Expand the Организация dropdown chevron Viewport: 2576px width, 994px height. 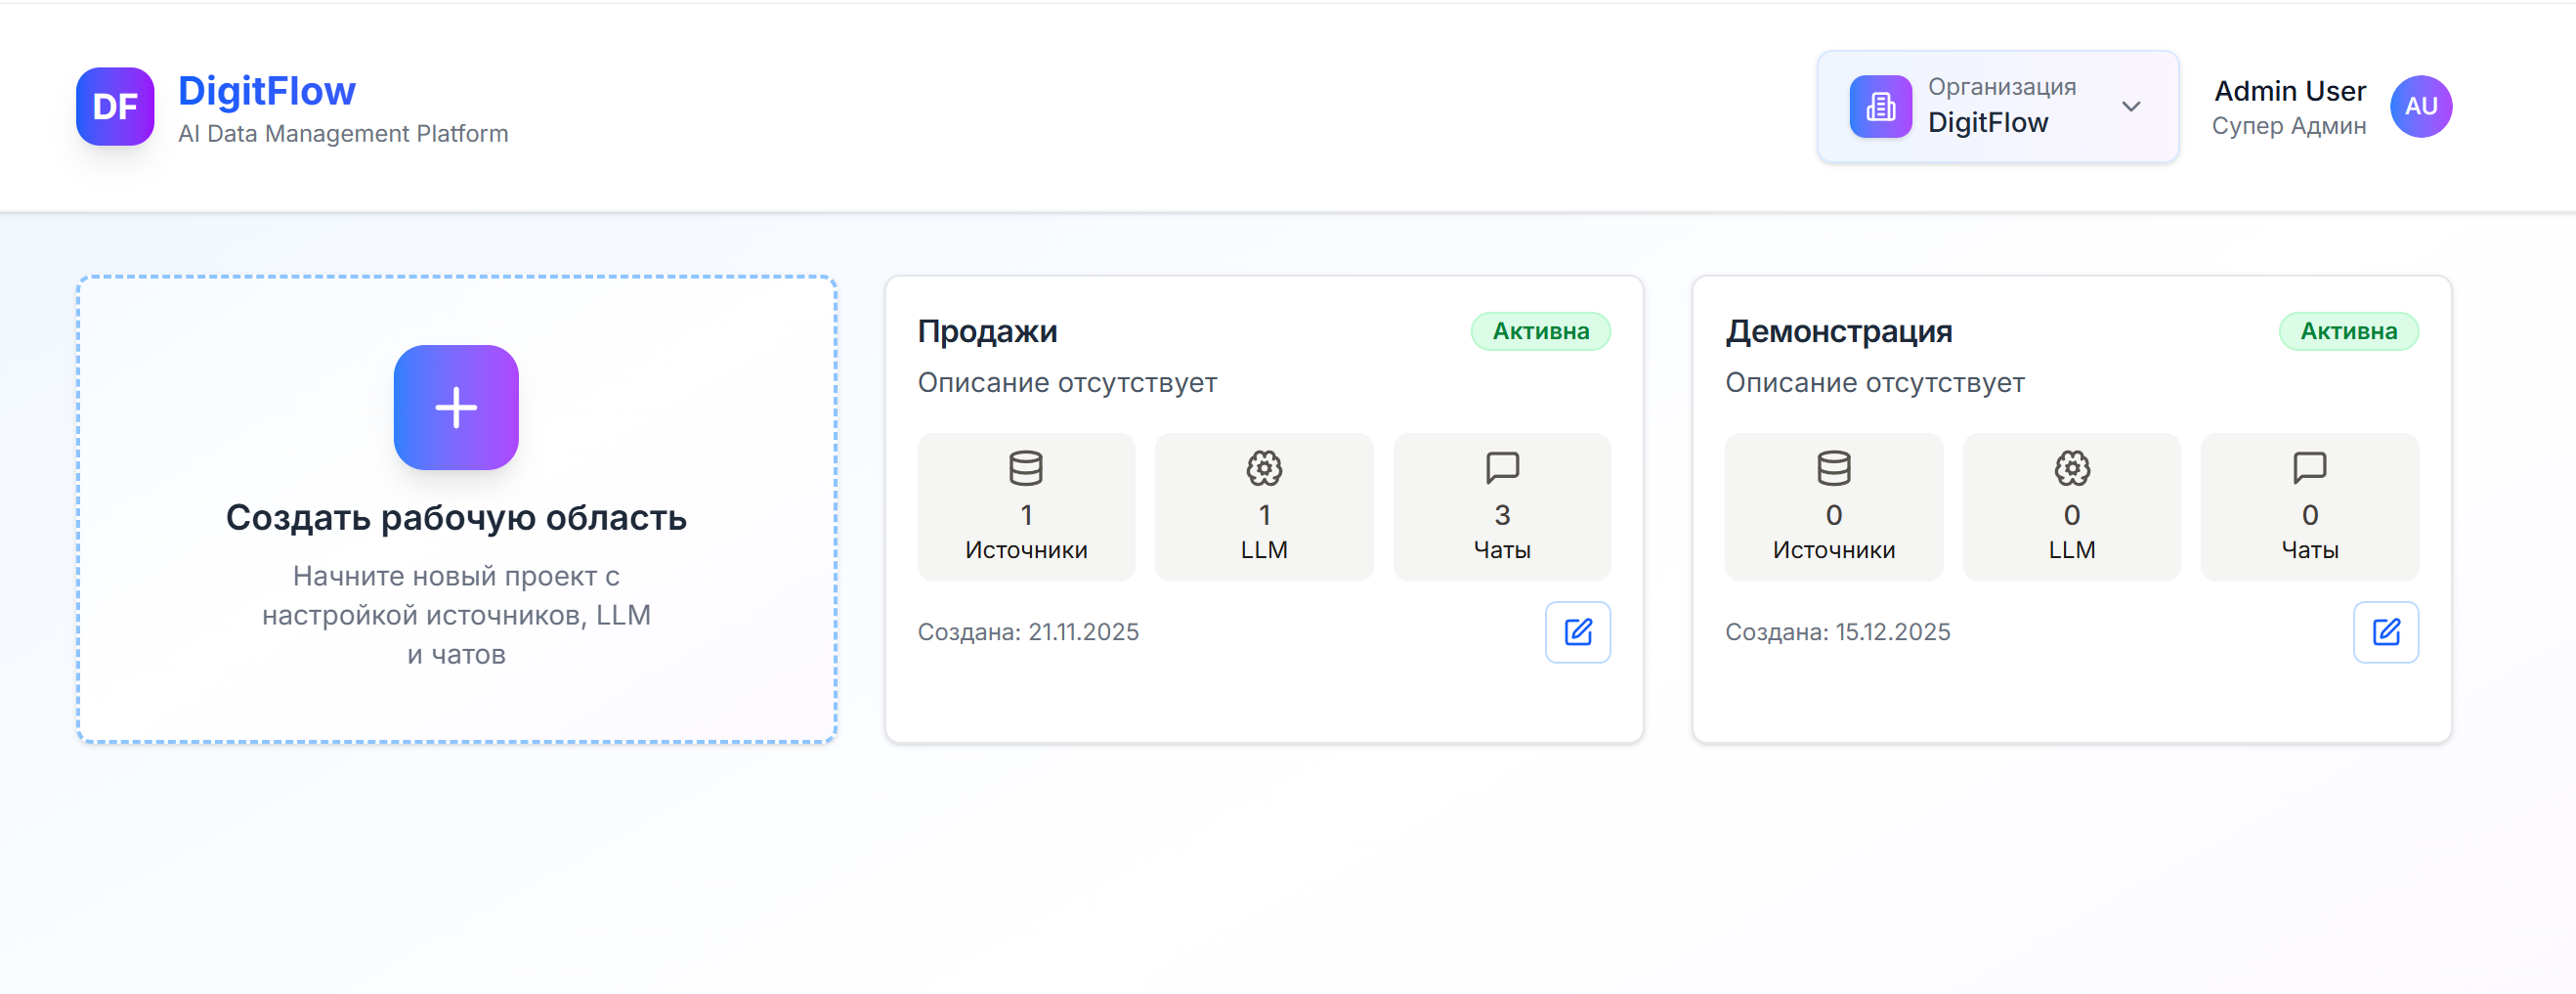[2131, 106]
